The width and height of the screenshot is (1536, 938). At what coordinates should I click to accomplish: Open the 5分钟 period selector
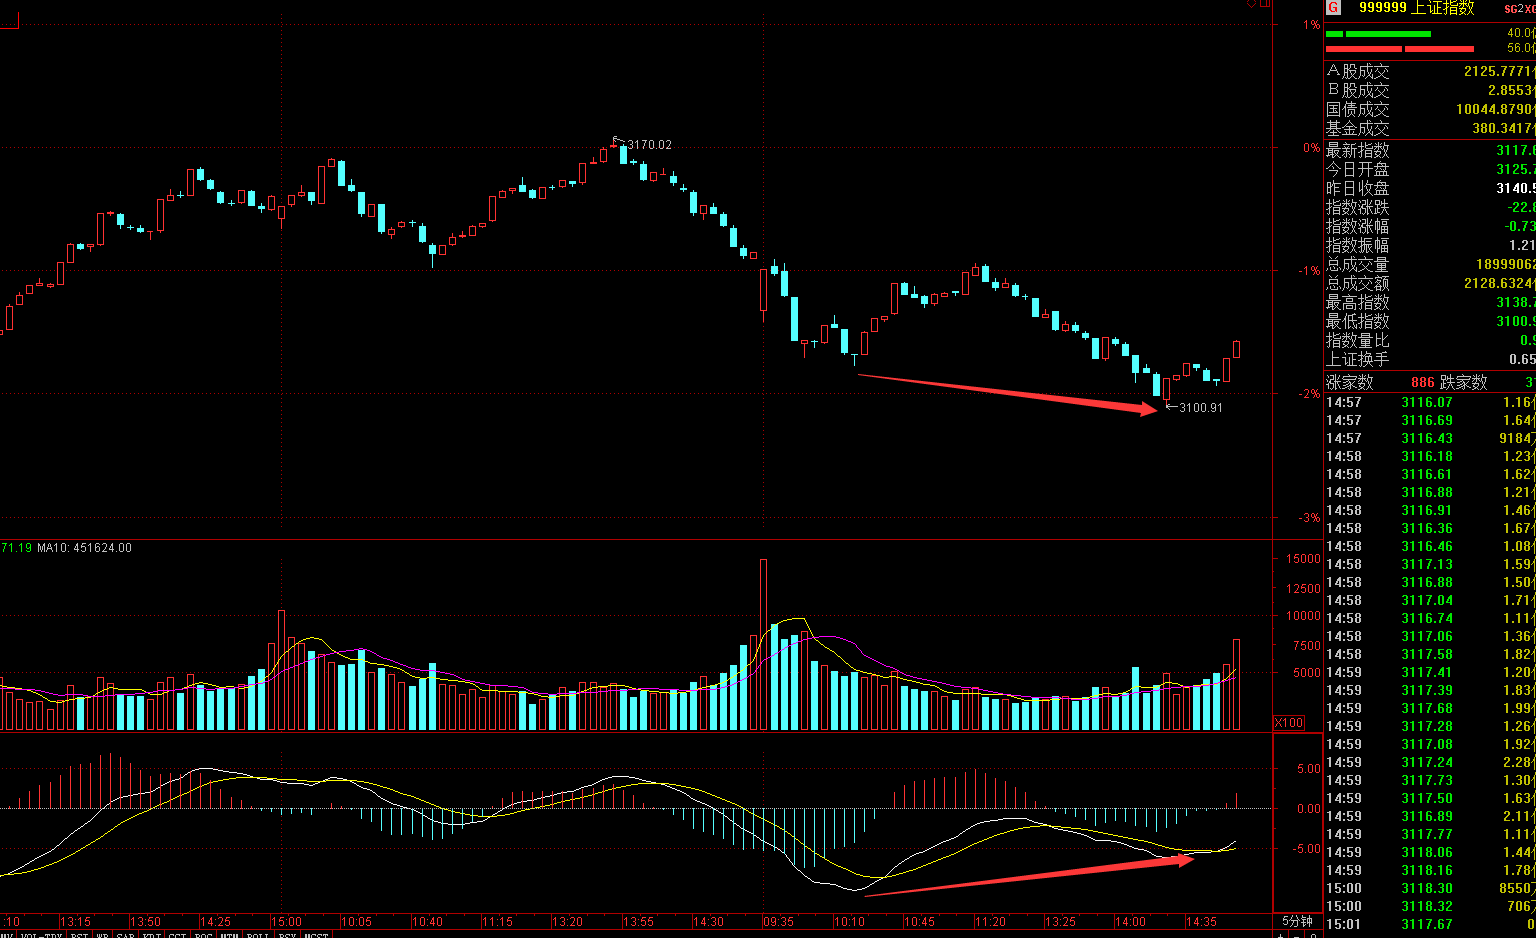[1297, 921]
